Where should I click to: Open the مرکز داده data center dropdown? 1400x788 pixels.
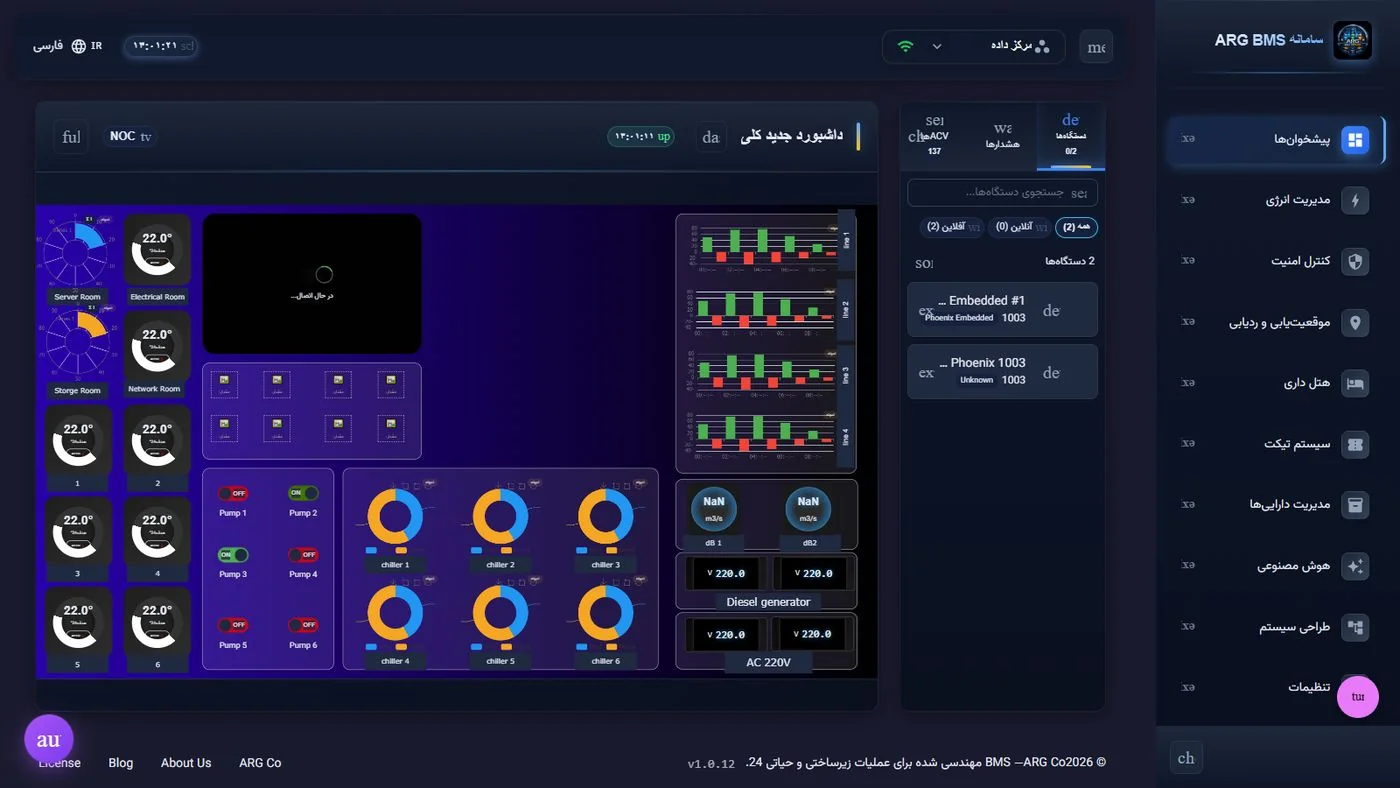[973, 46]
